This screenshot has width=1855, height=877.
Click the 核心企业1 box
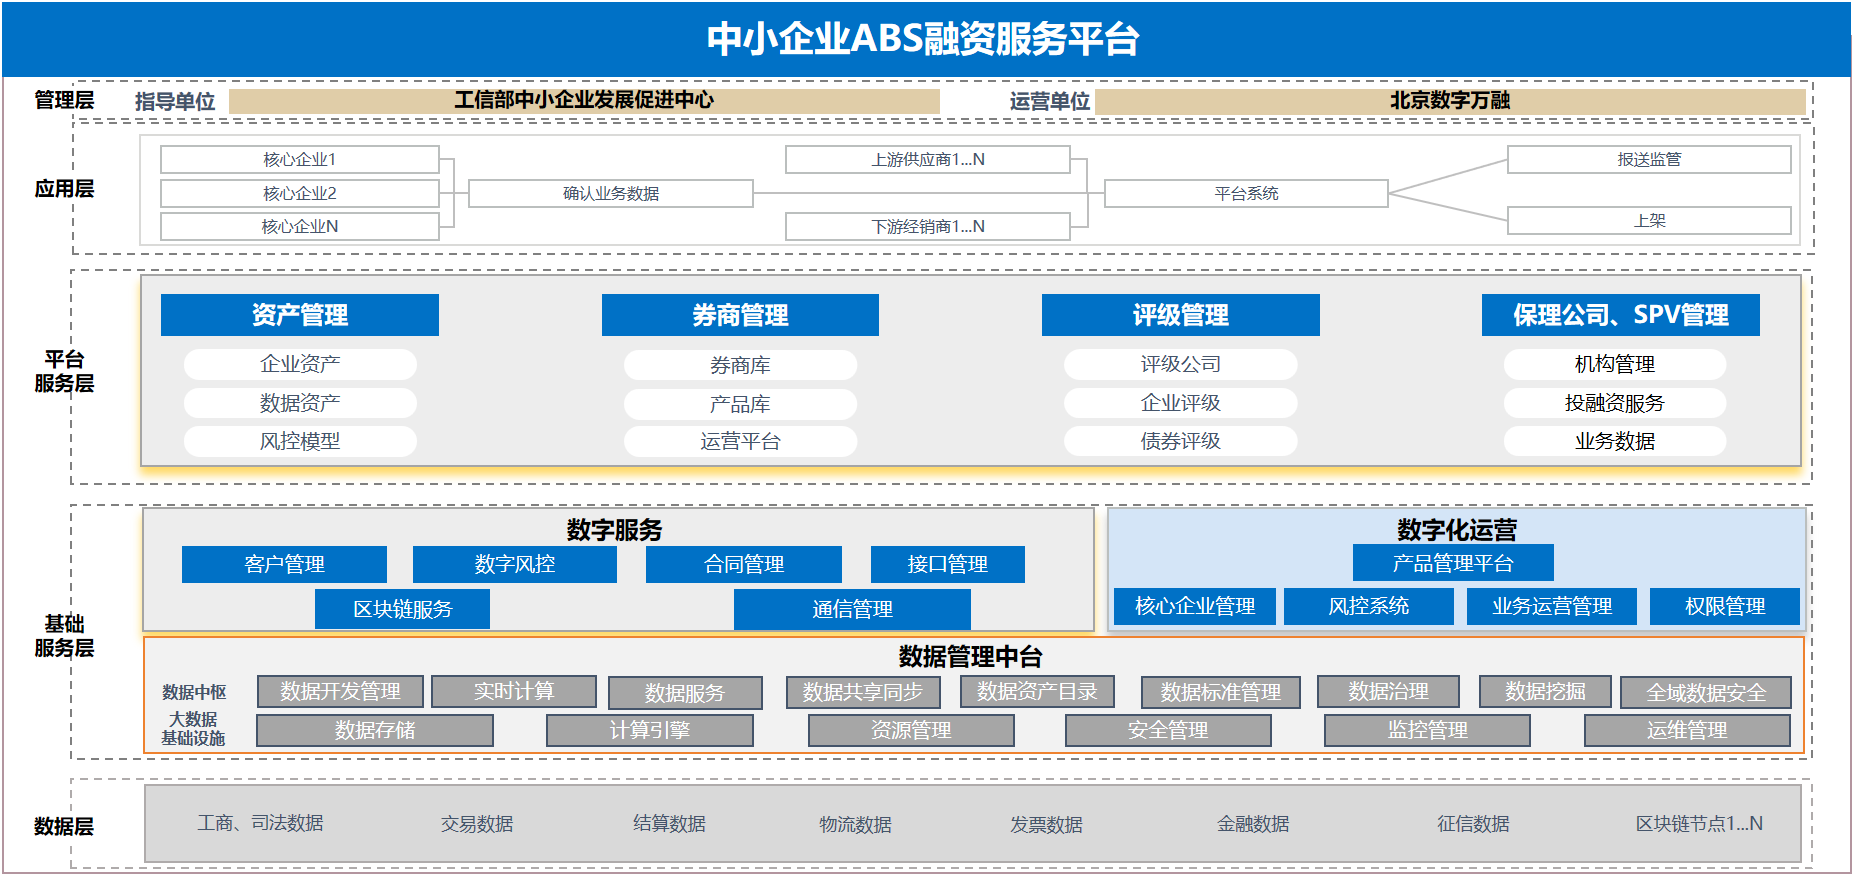click(x=300, y=159)
